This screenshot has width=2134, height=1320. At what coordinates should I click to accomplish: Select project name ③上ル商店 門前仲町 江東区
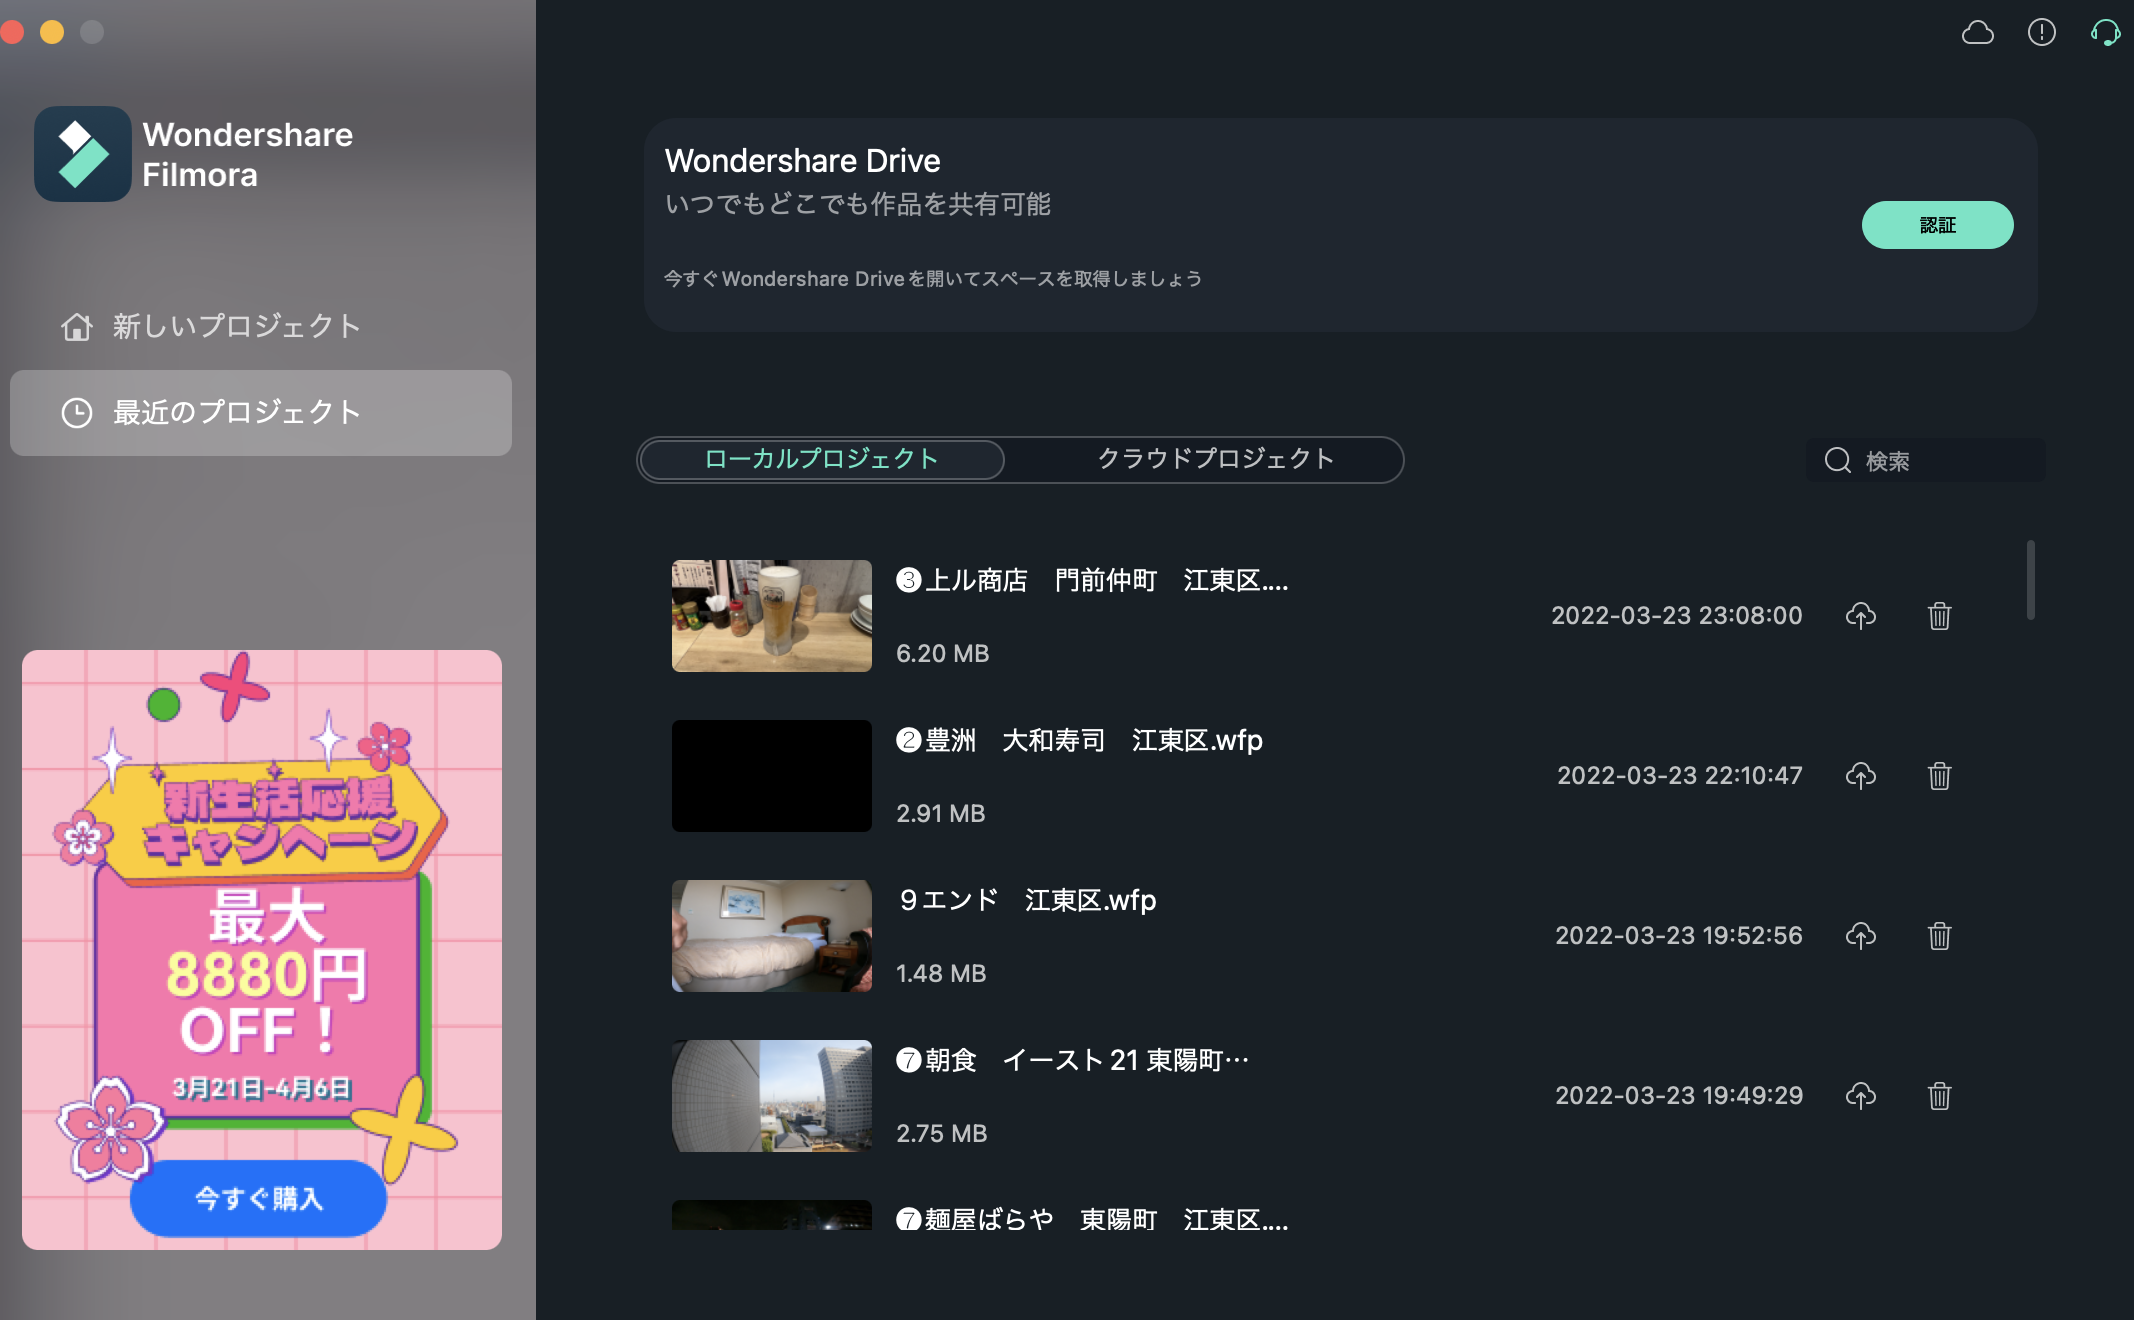(1092, 581)
